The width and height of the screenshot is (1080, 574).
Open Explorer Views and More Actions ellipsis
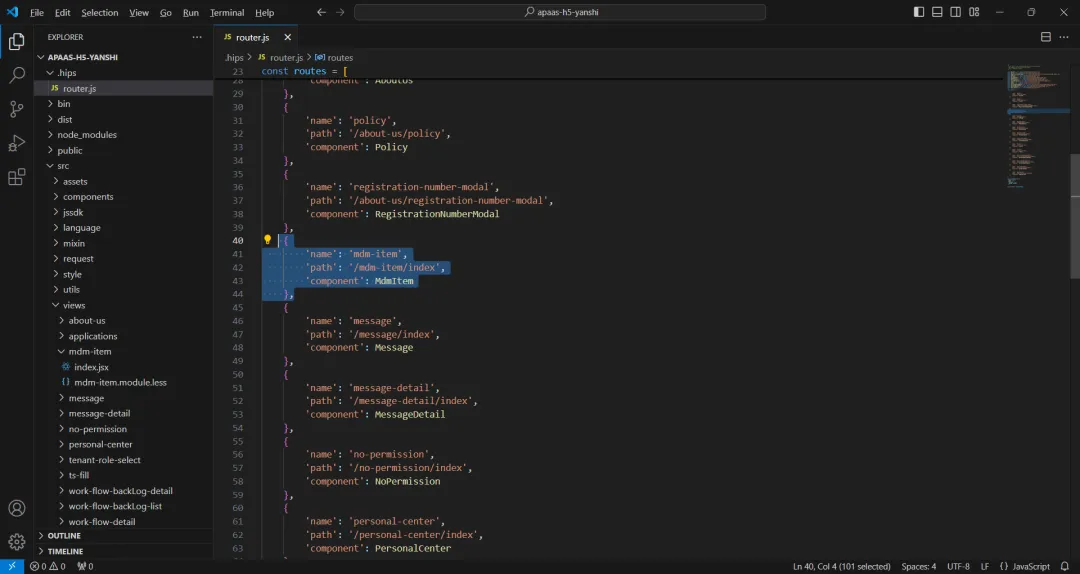(197, 37)
